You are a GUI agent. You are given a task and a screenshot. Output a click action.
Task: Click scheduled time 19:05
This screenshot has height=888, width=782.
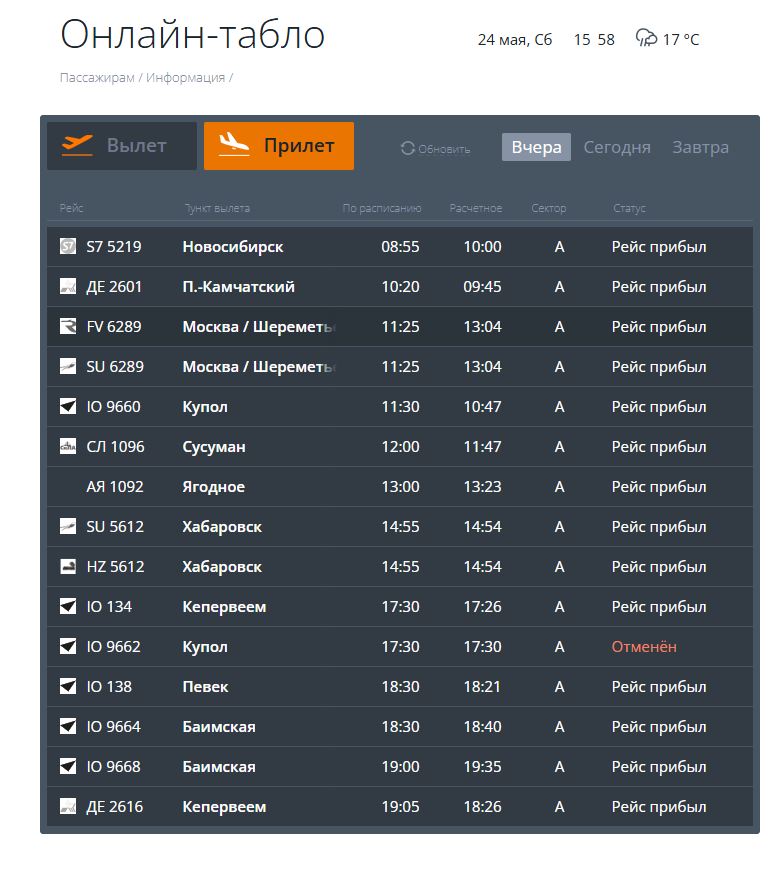(400, 806)
